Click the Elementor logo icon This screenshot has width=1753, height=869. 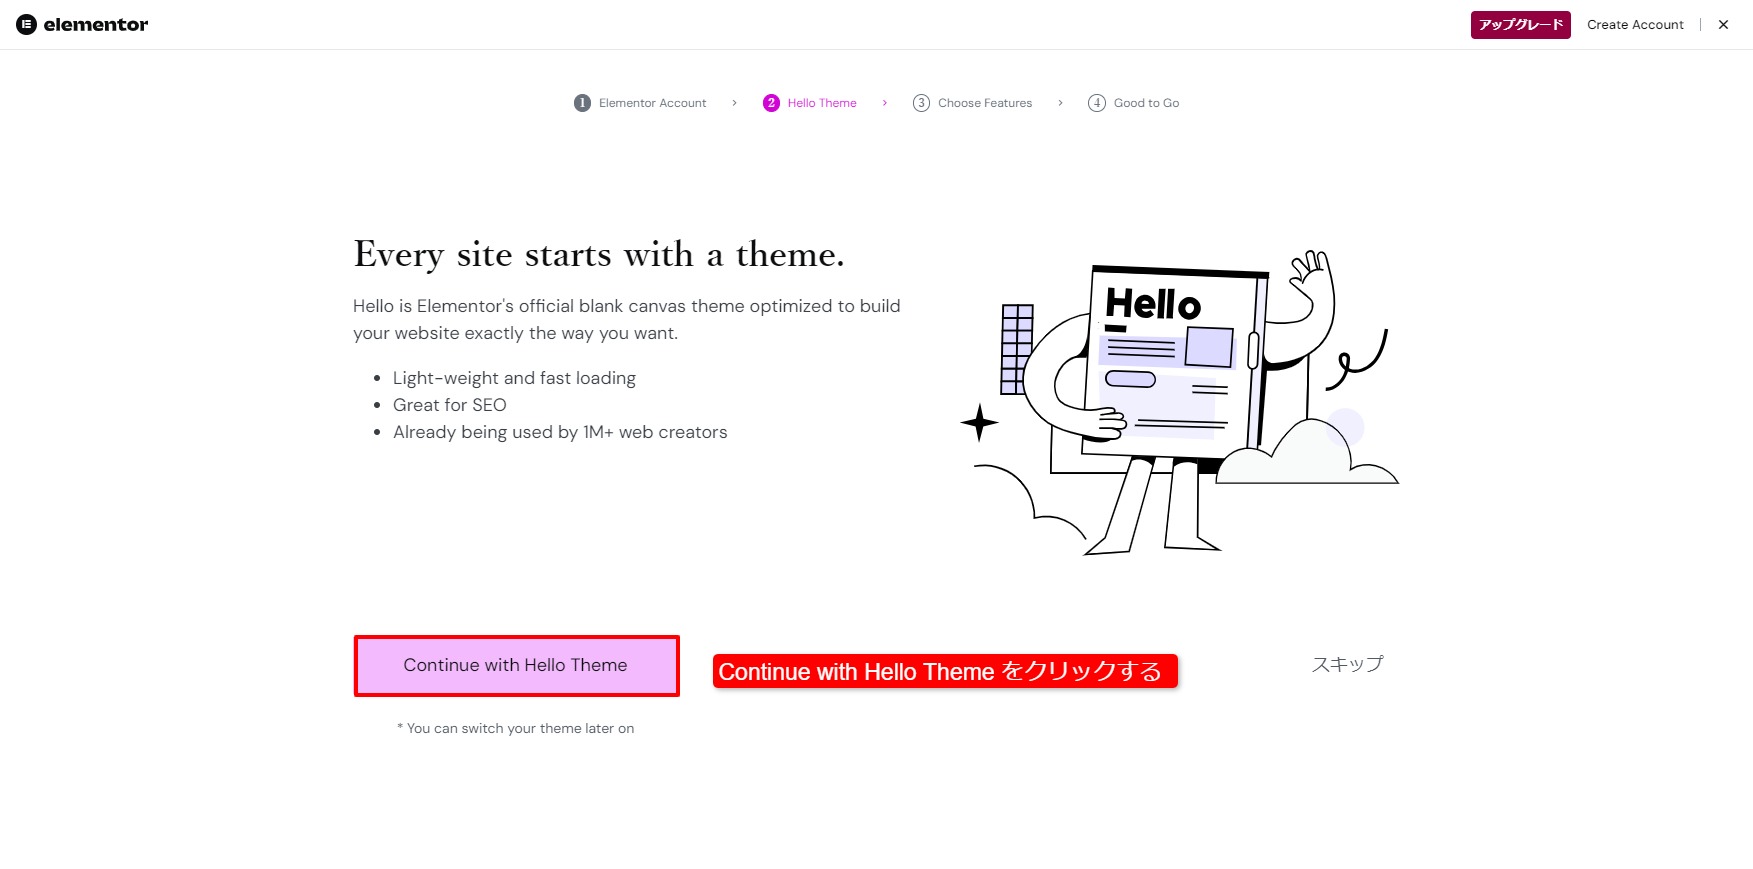27,25
